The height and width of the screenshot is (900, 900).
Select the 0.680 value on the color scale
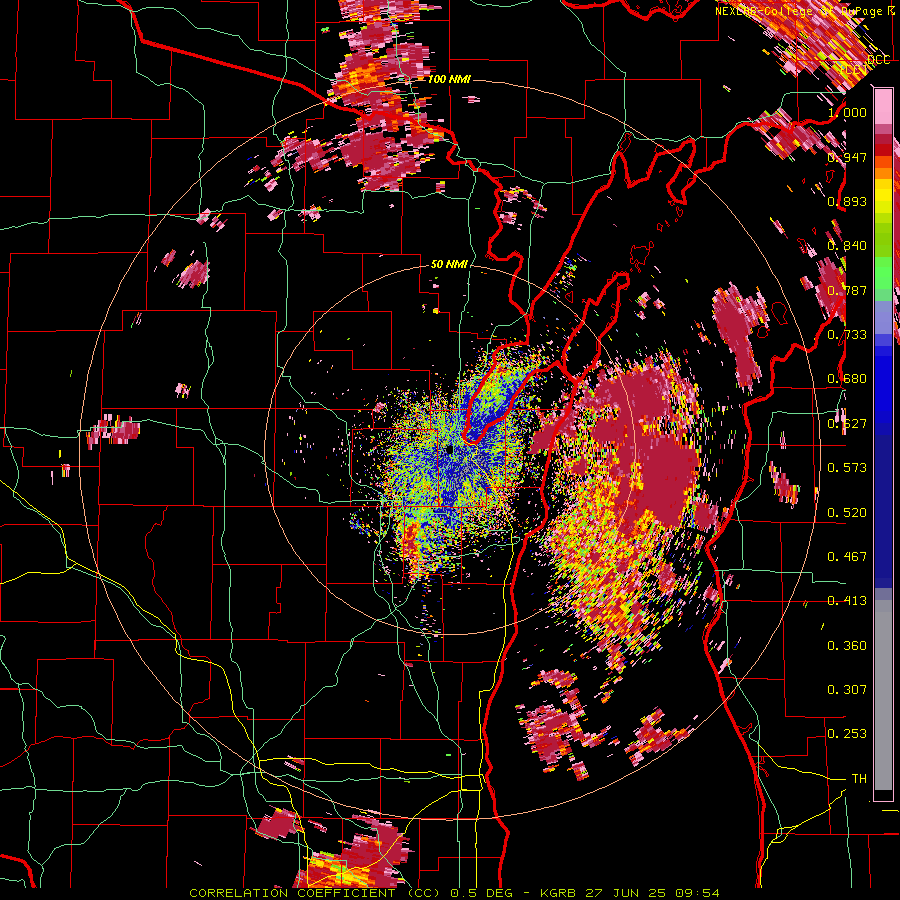coord(847,379)
